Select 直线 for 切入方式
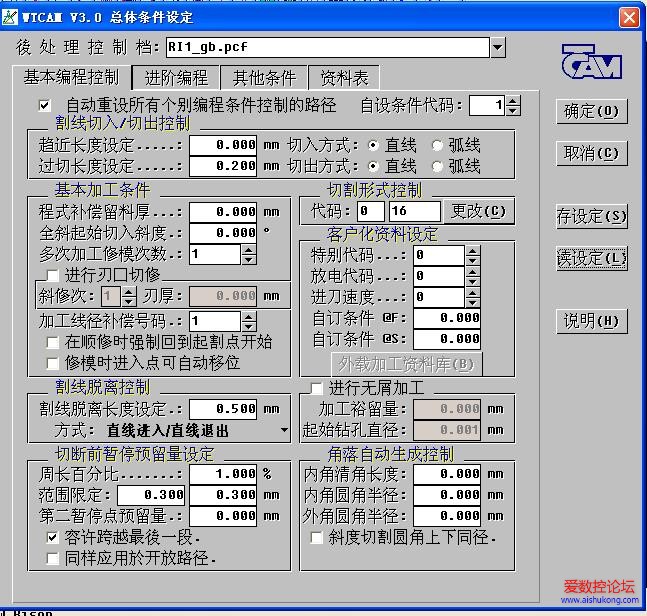The height and width of the screenshot is (616, 647). (x=373, y=145)
